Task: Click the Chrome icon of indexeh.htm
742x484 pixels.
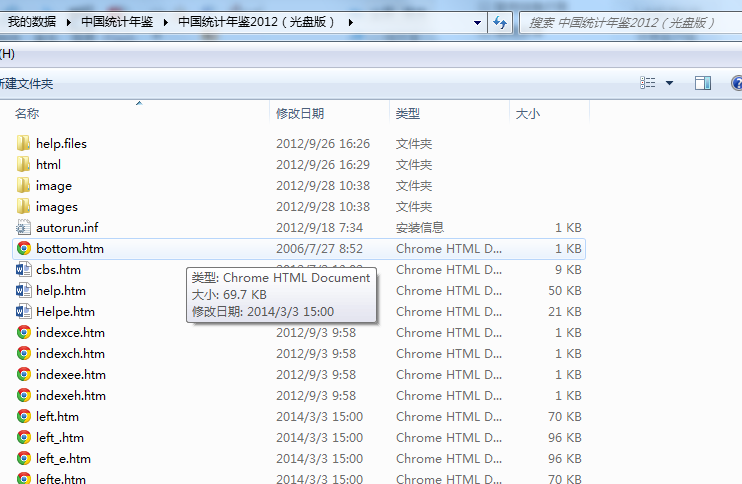Action: (24, 396)
